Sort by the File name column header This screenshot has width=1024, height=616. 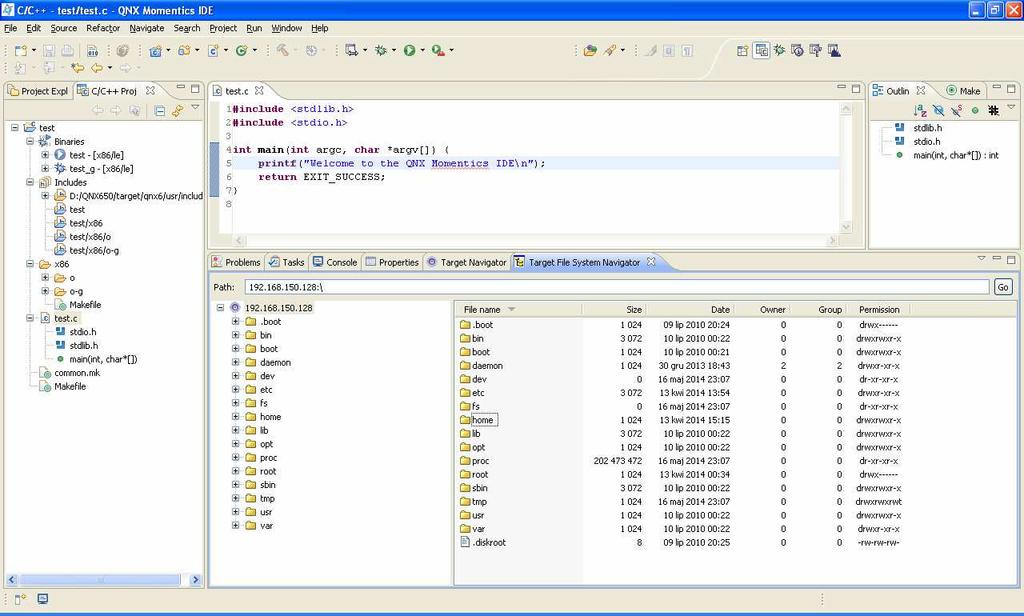click(519, 309)
